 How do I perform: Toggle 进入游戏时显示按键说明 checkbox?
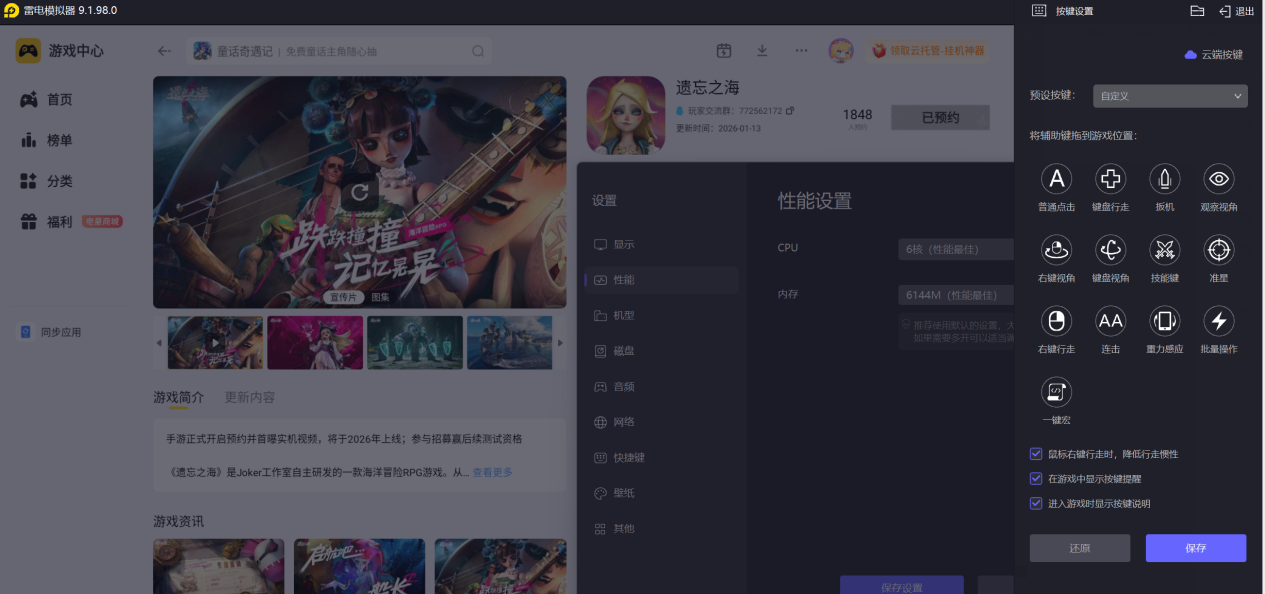pyautogui.click(x=1036, y=503)
